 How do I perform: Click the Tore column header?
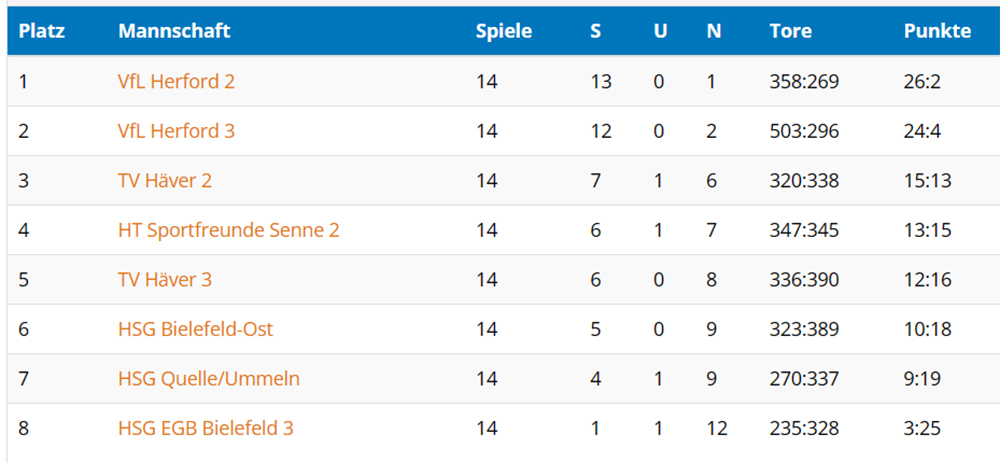791,31
